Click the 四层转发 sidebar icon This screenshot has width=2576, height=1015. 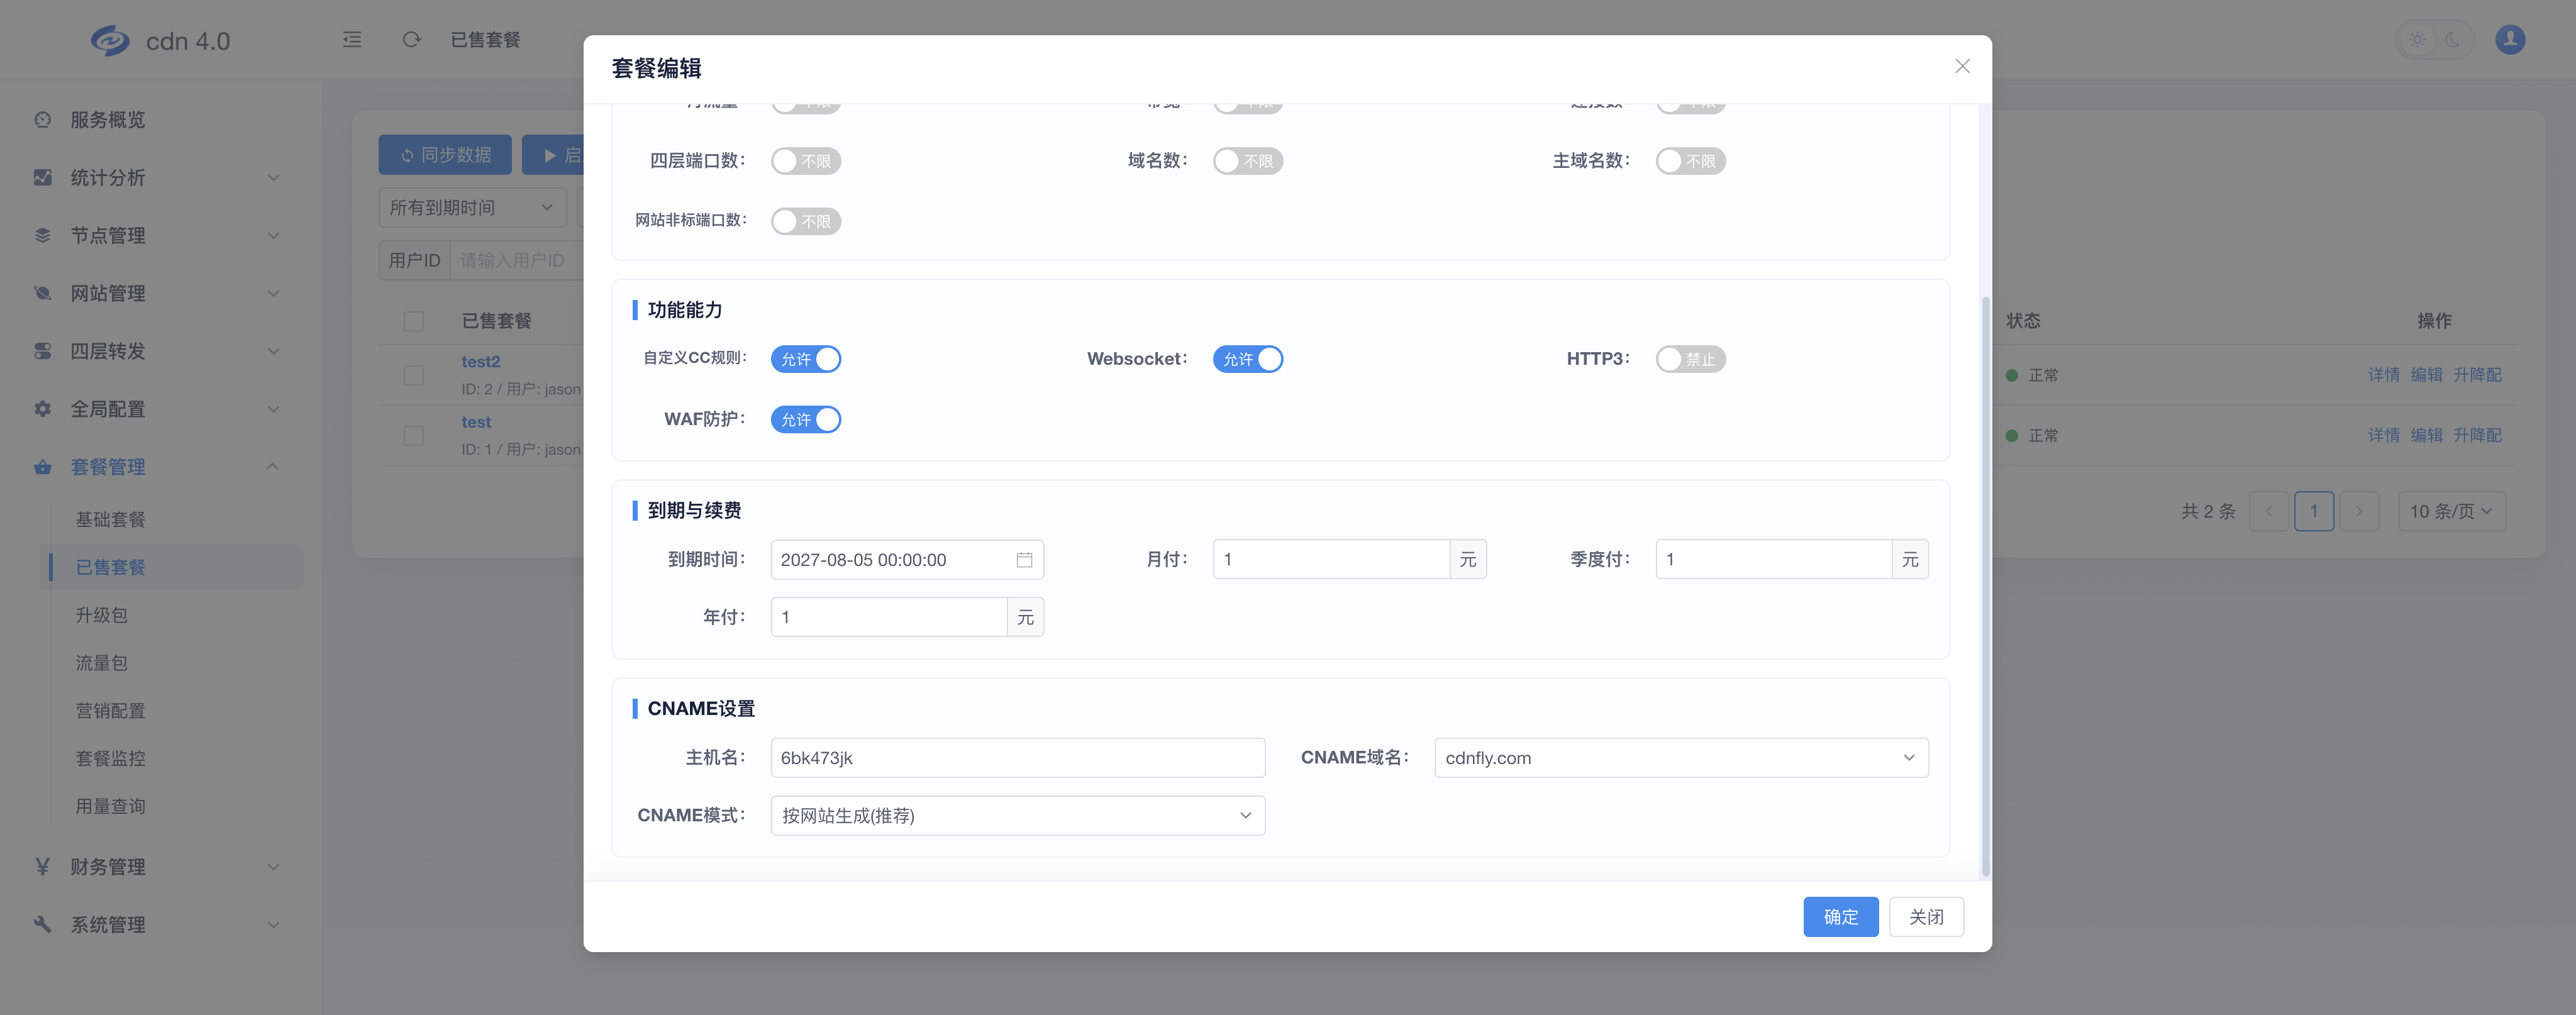42,352
